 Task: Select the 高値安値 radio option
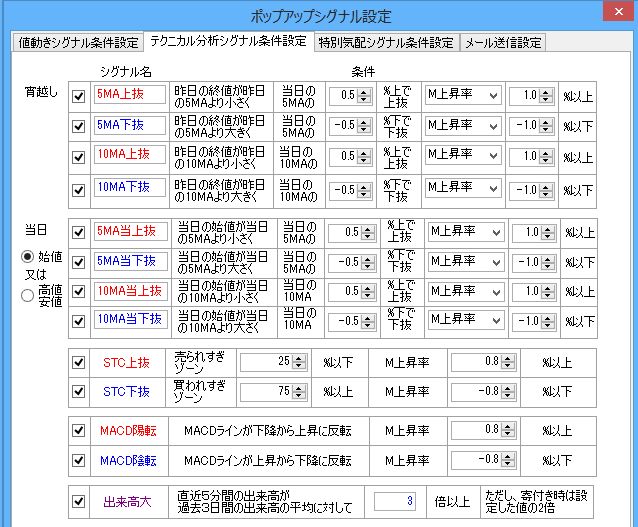point(29,294)
